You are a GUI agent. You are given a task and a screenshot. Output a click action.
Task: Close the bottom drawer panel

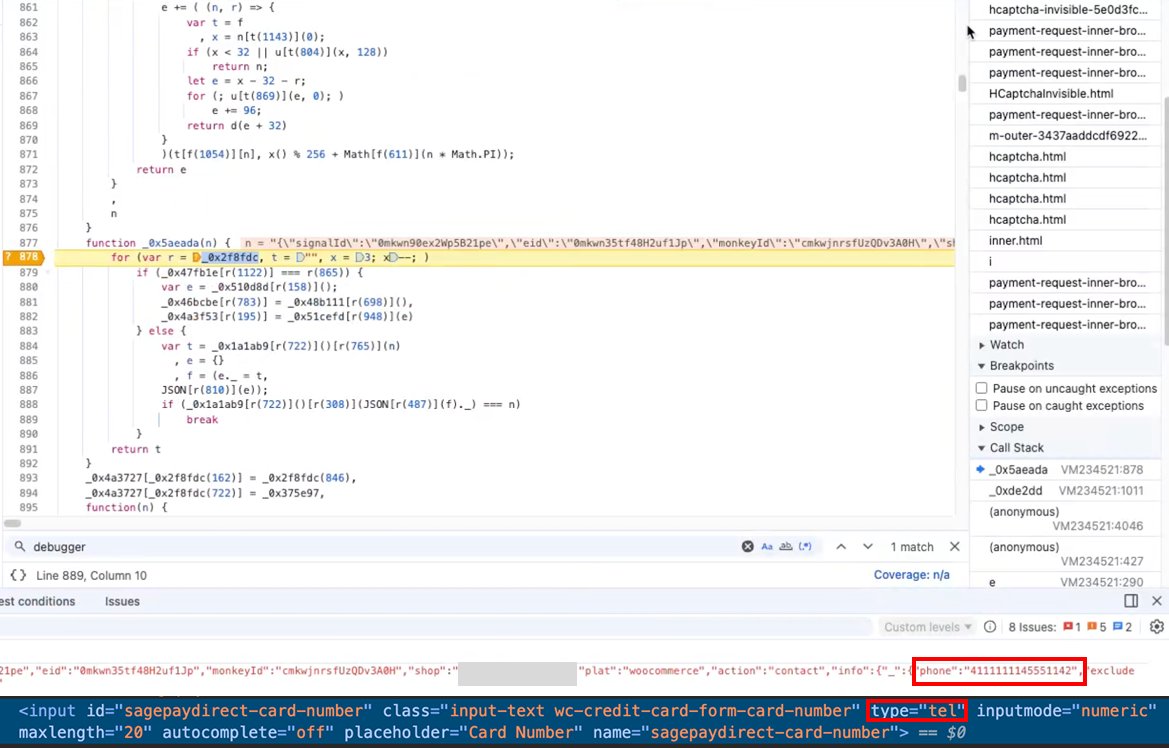(1156, 601)
